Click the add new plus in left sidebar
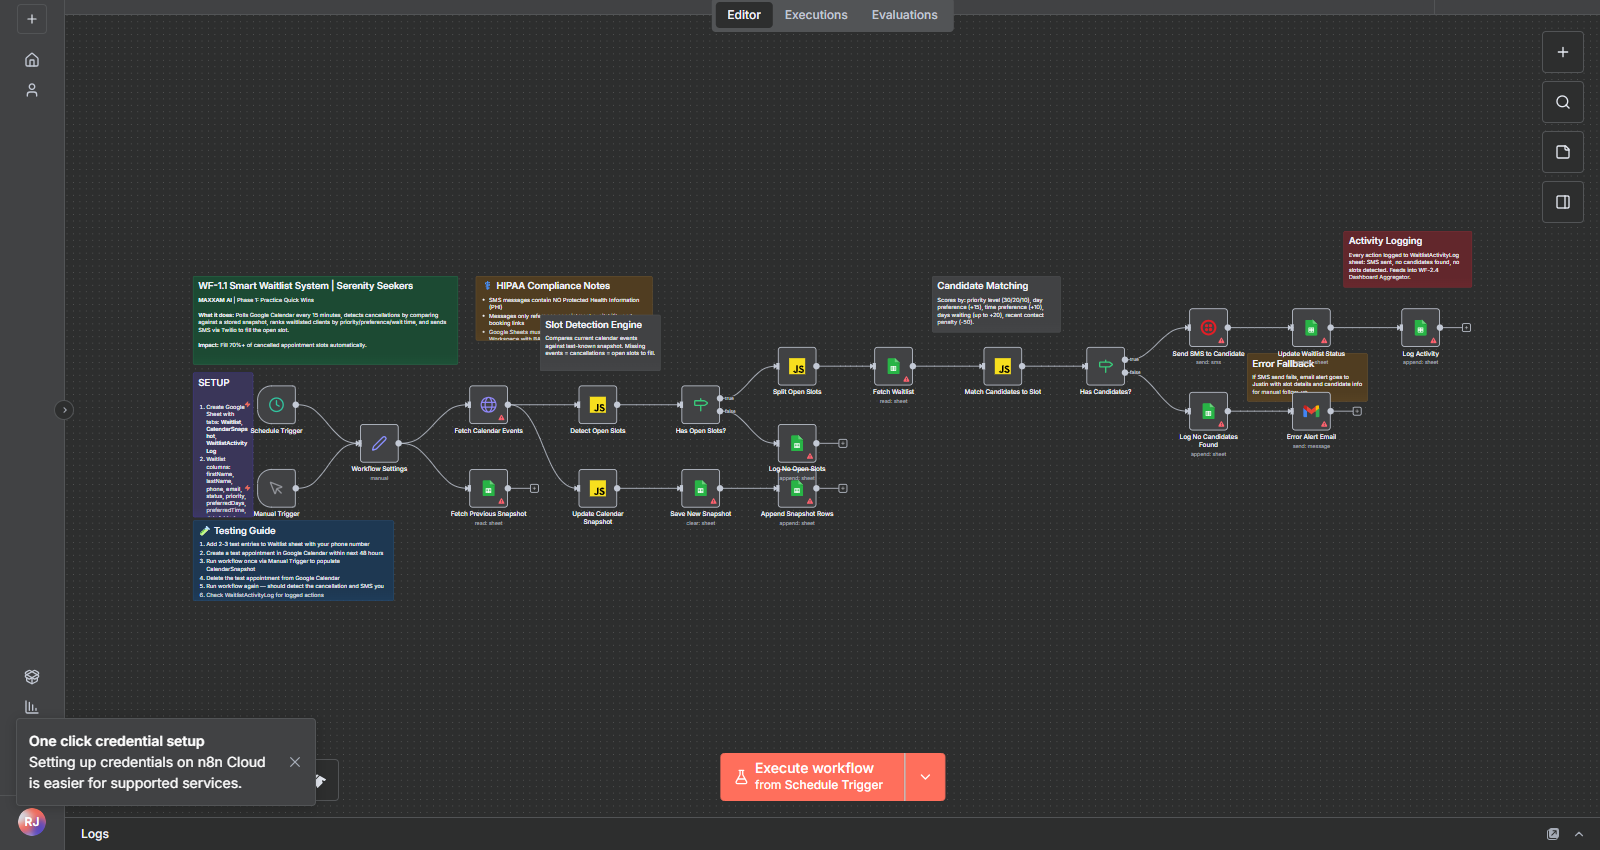The height and width of the screenshot is (850, 1600). [32, 19]
